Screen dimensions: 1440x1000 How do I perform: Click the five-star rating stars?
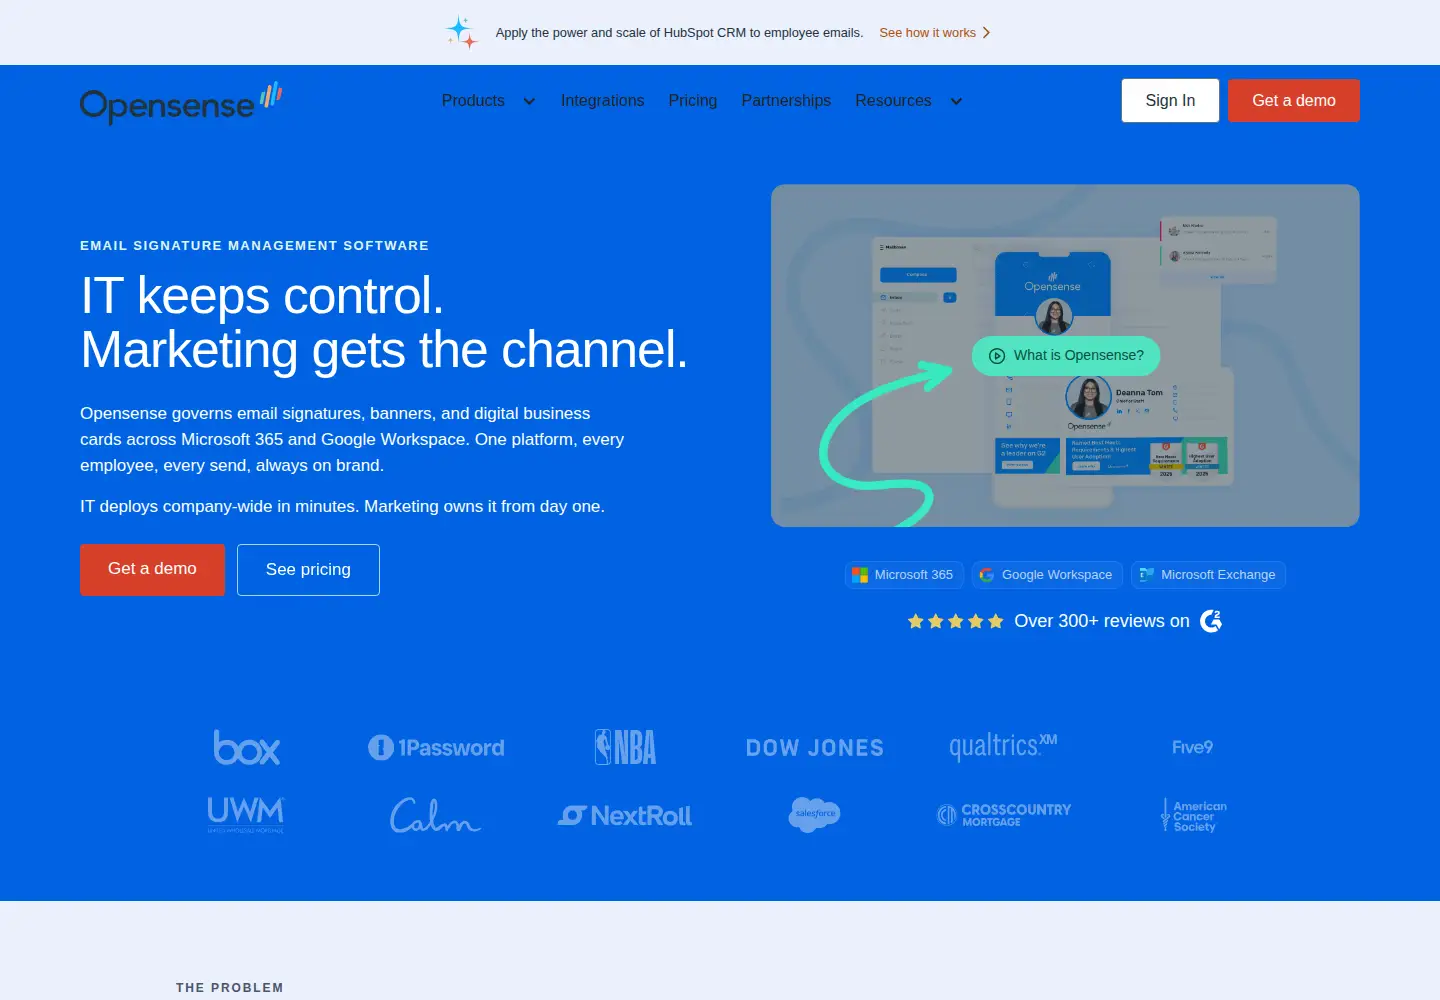(955, 621)
